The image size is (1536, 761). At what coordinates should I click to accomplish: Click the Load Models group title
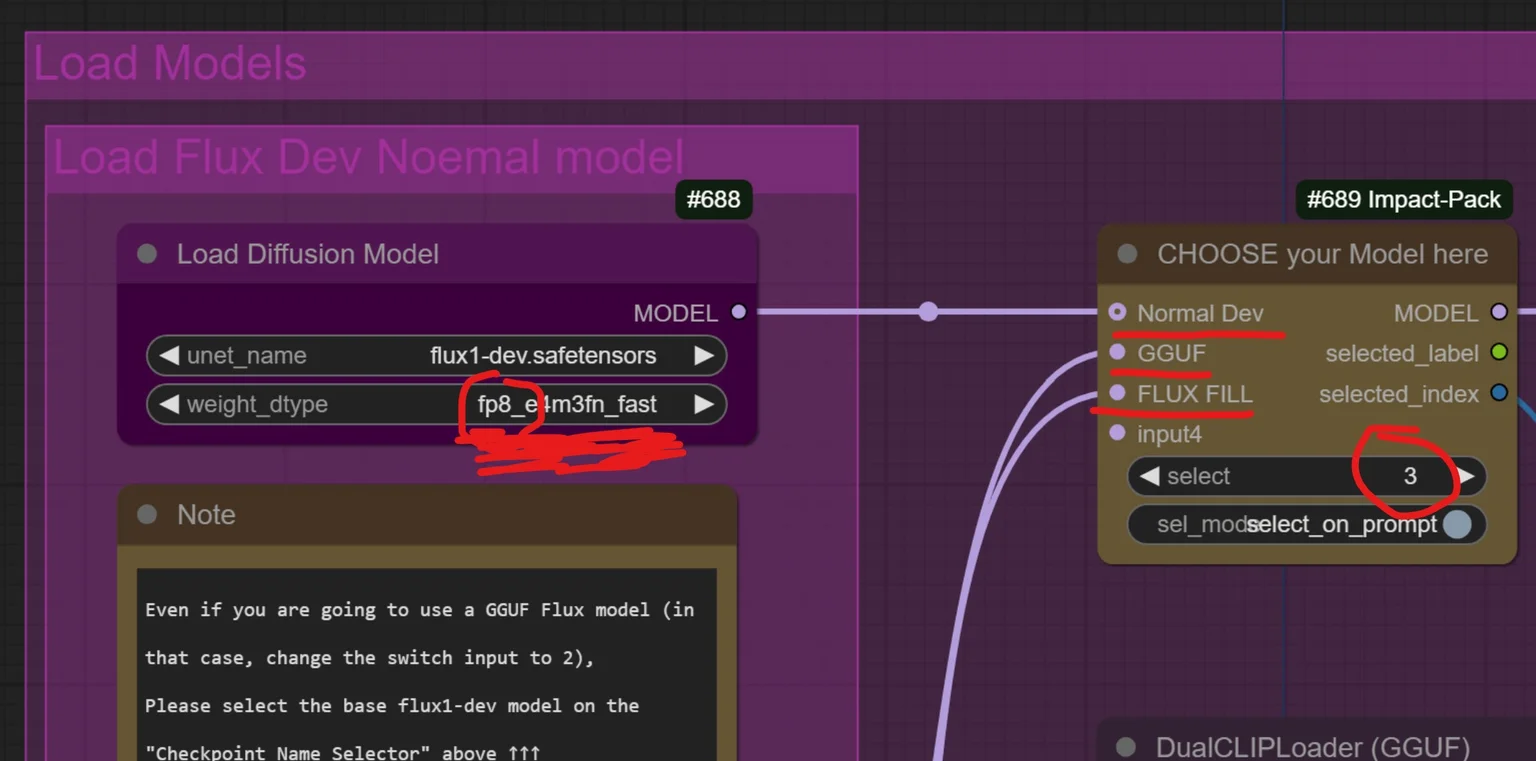(x=170, y=63)
